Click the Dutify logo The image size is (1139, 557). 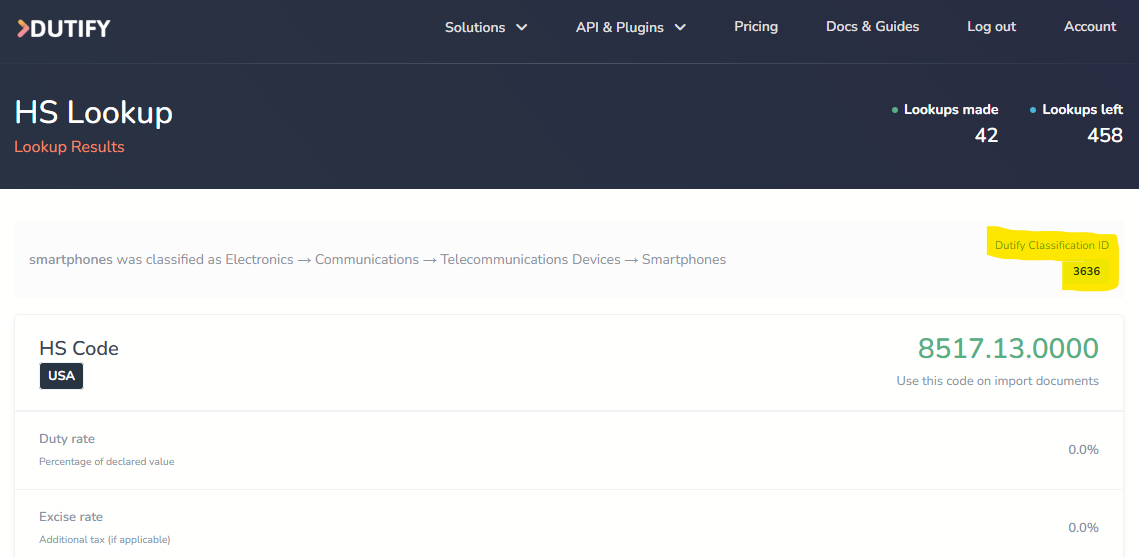click(x=63, y=28)
